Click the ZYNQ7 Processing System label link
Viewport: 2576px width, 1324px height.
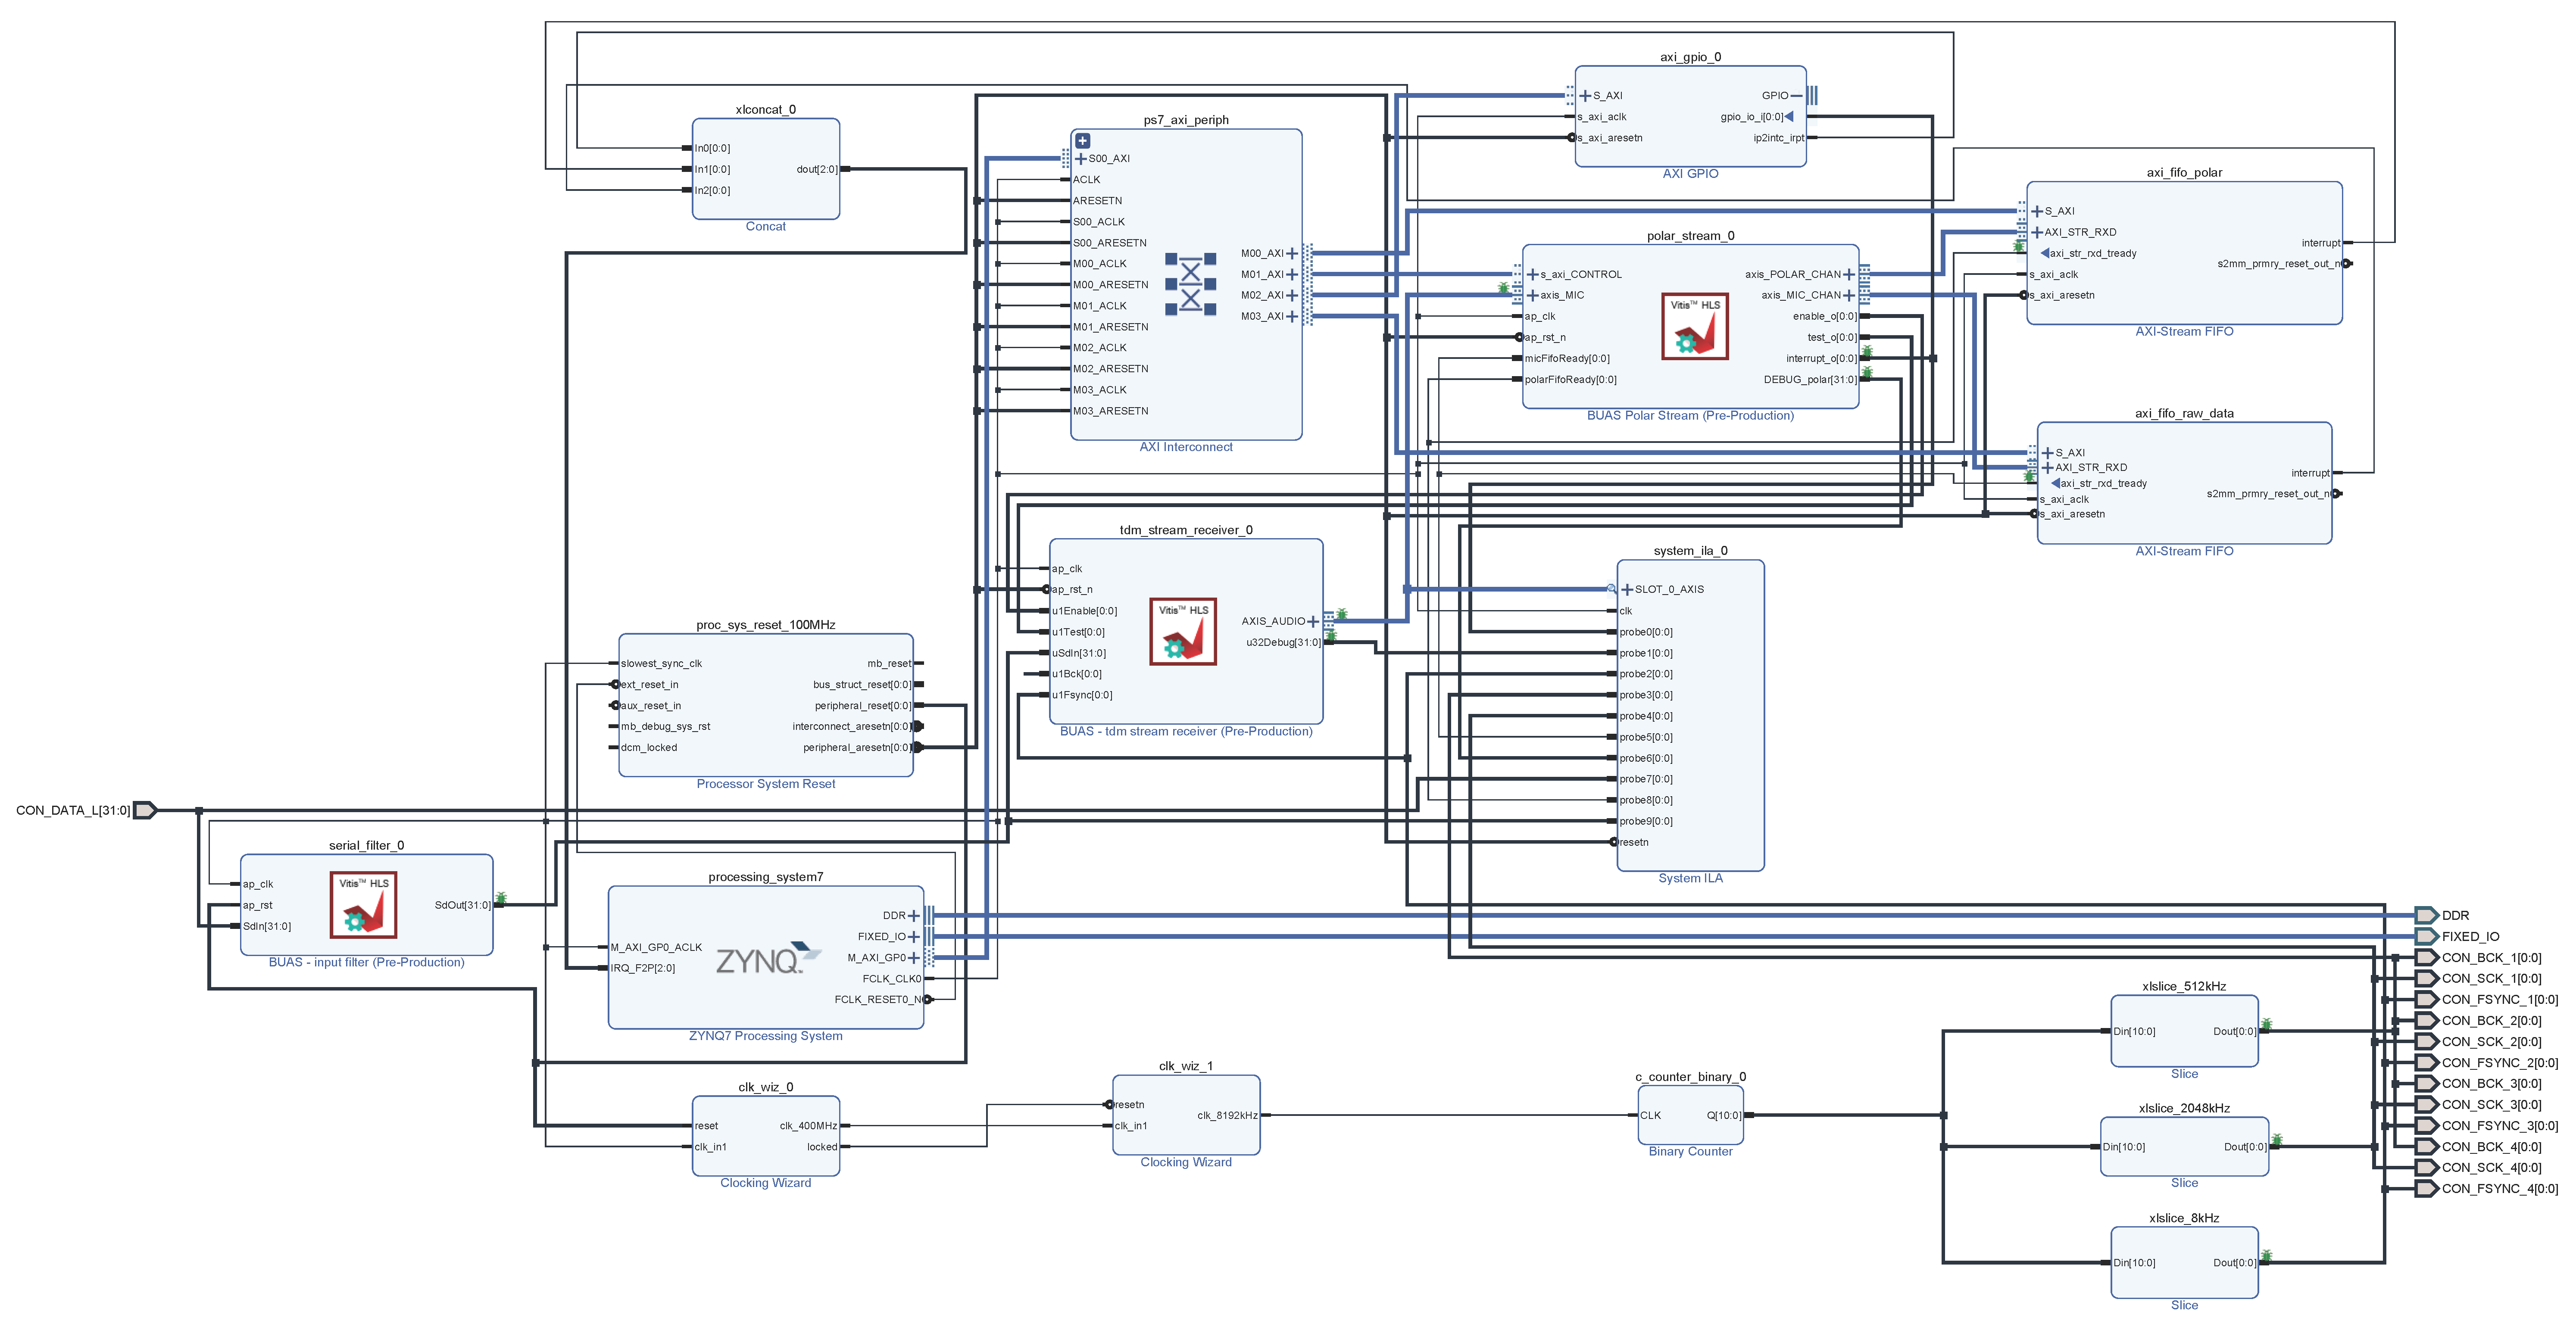765,1036
